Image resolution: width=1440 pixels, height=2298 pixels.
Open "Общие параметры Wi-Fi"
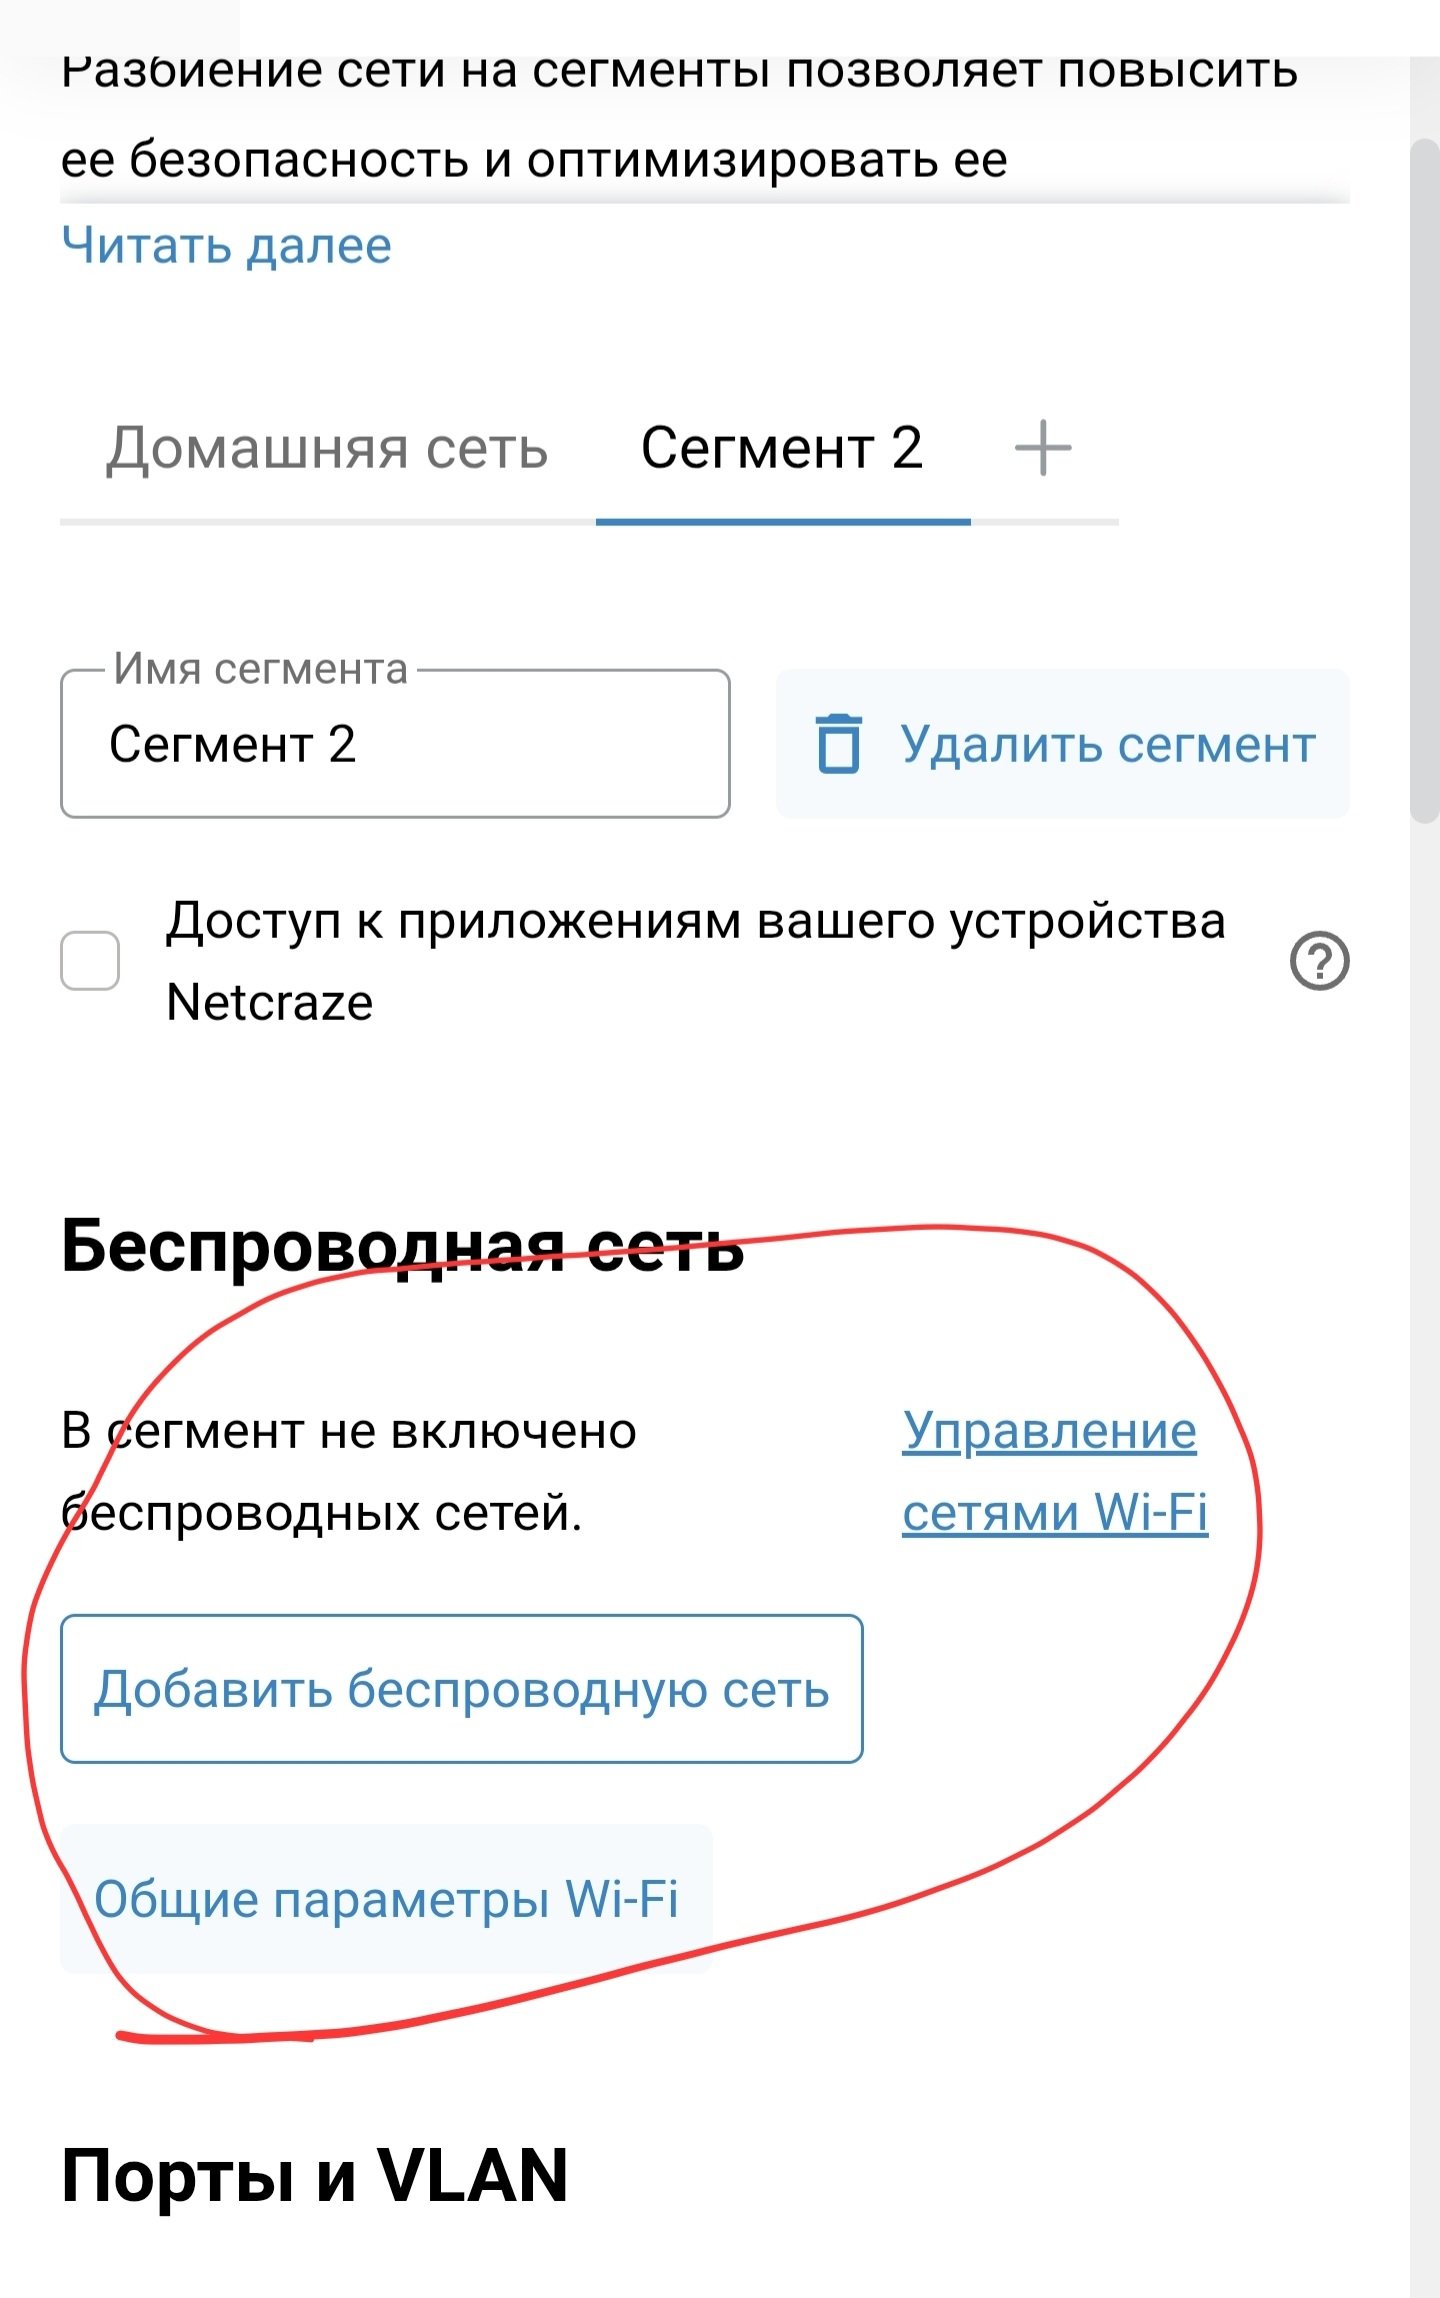coord(386,1899)
